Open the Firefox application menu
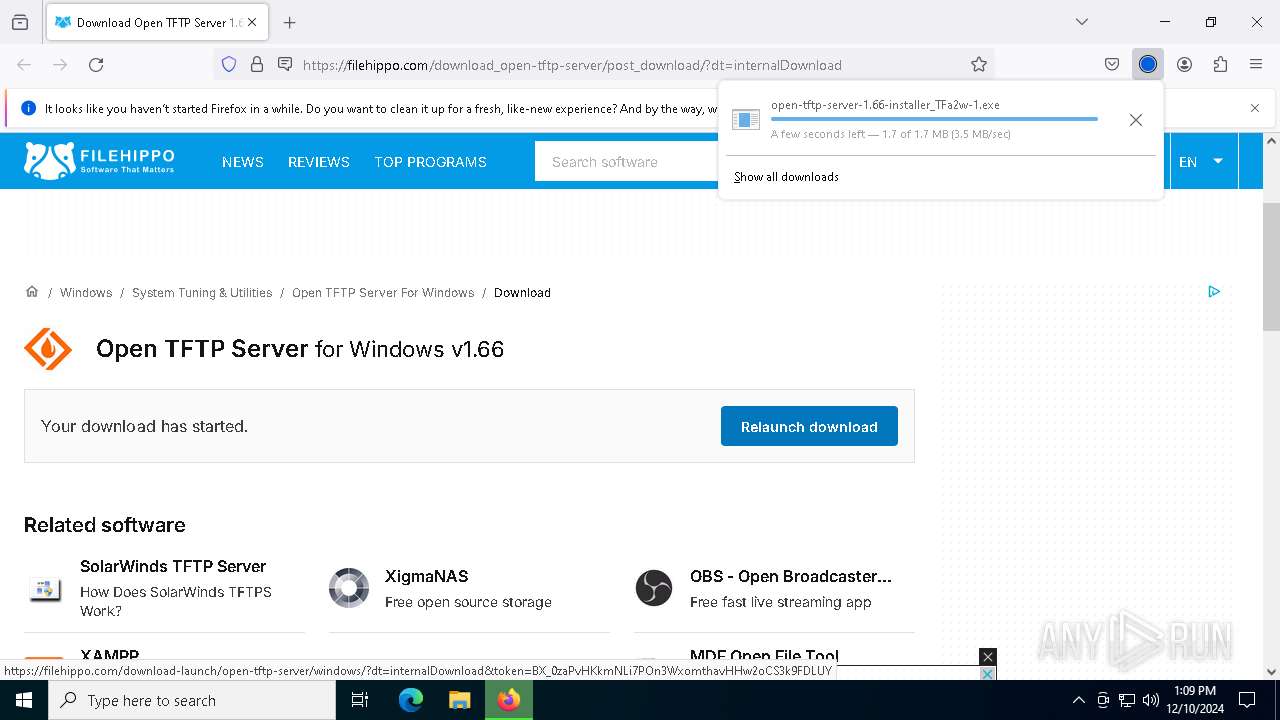The width and height of the screenshot is (1280, 720). tap(1256, 65)
